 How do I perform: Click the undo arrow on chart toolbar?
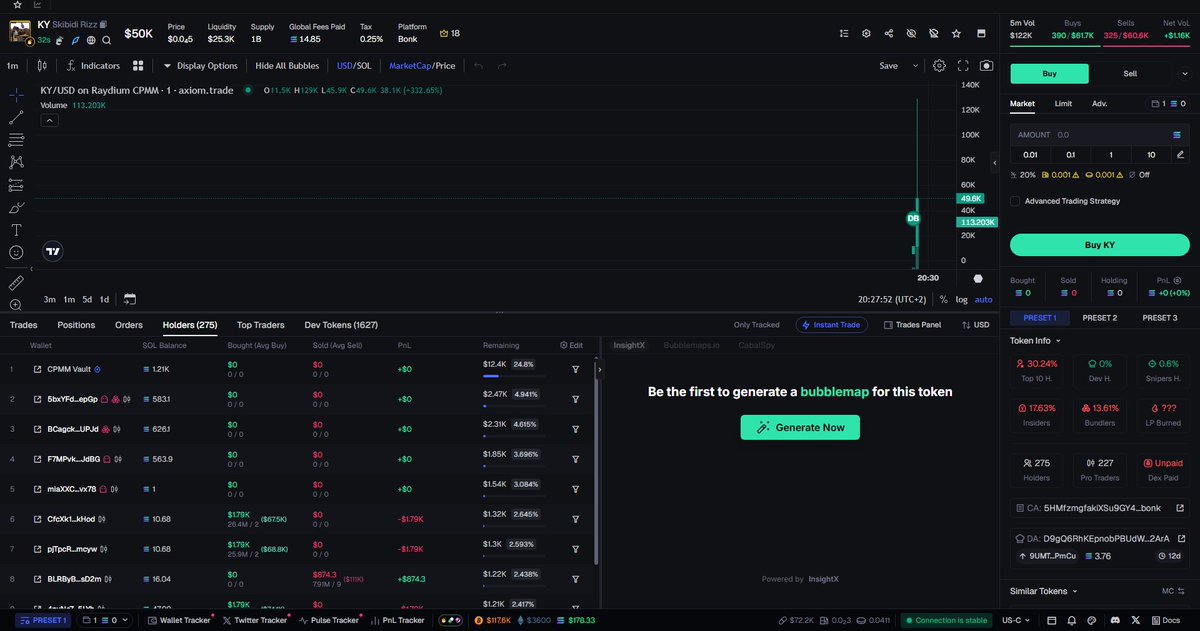point(478,66)
